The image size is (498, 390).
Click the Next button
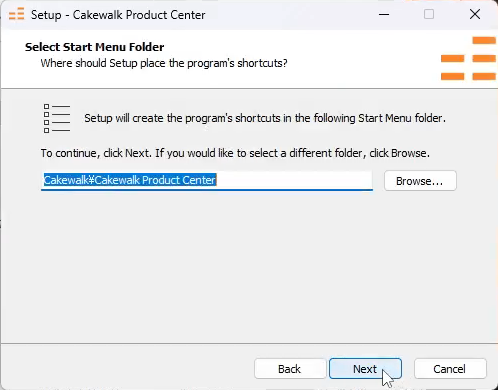[365, 369]
